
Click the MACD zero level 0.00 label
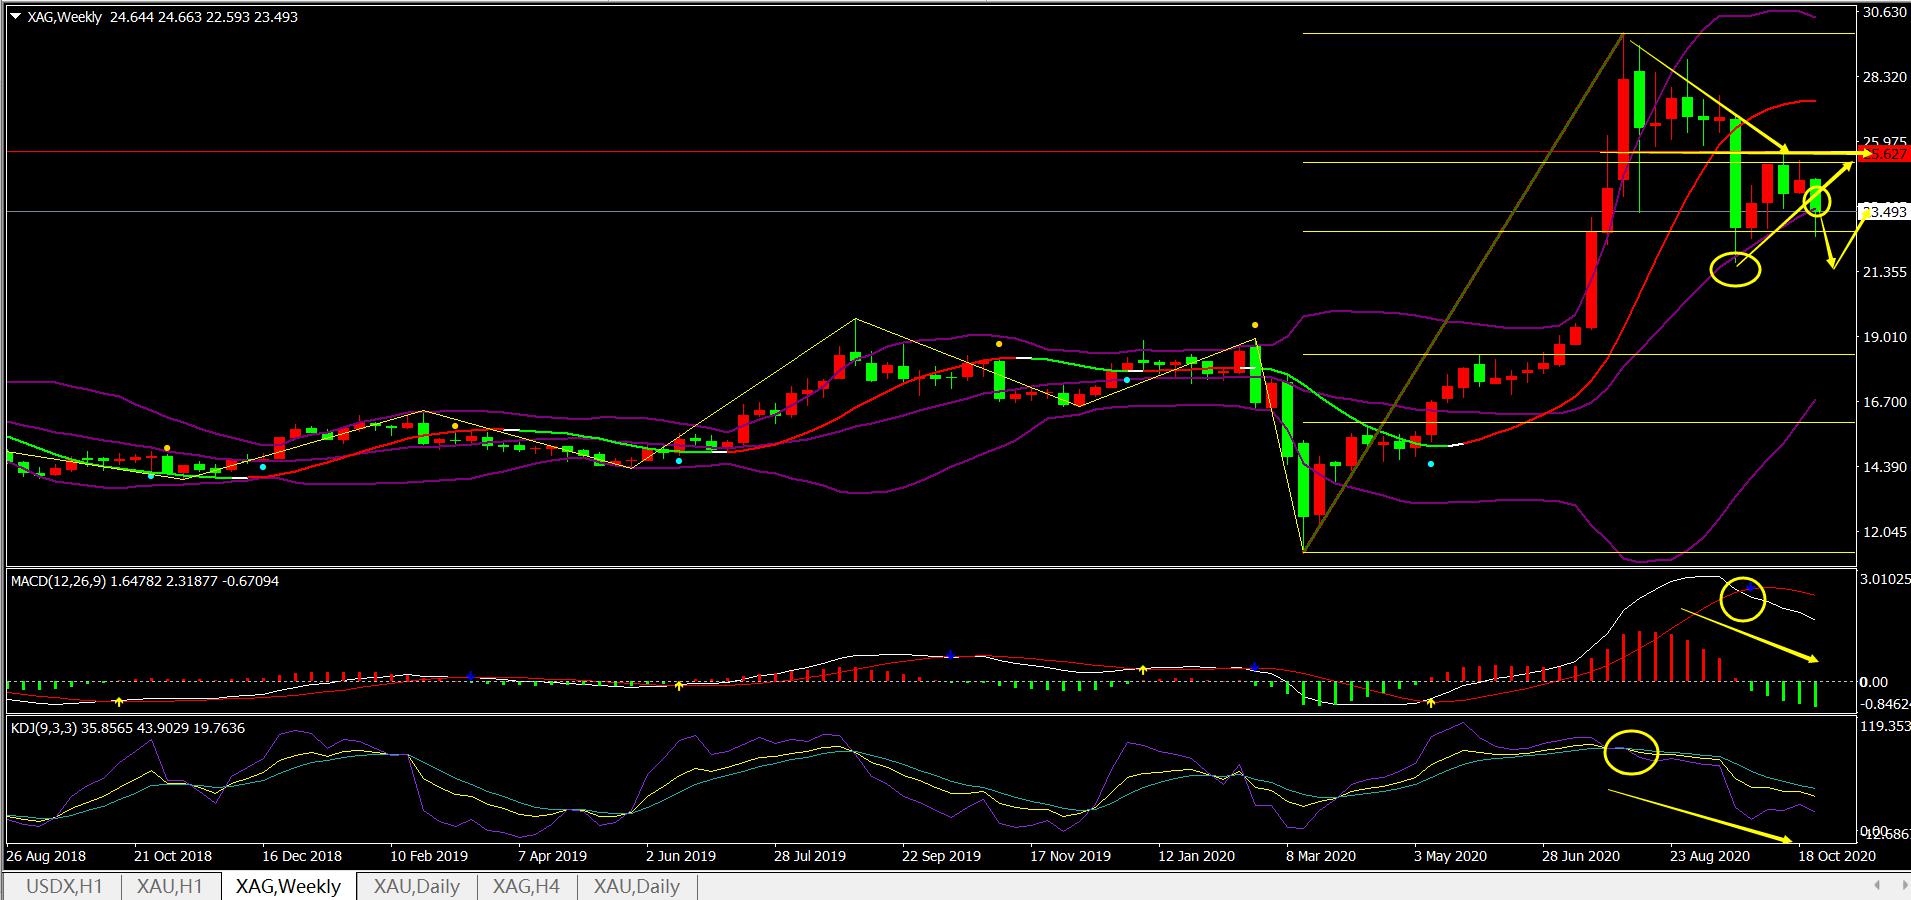click(1874, 682)
